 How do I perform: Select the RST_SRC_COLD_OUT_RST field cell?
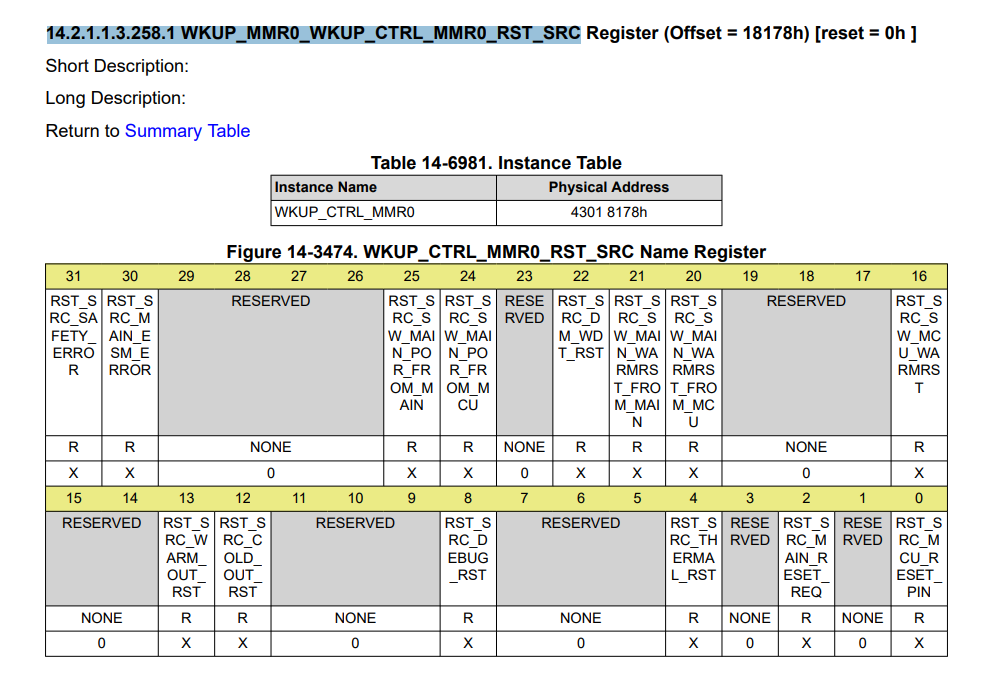(243, 558)
